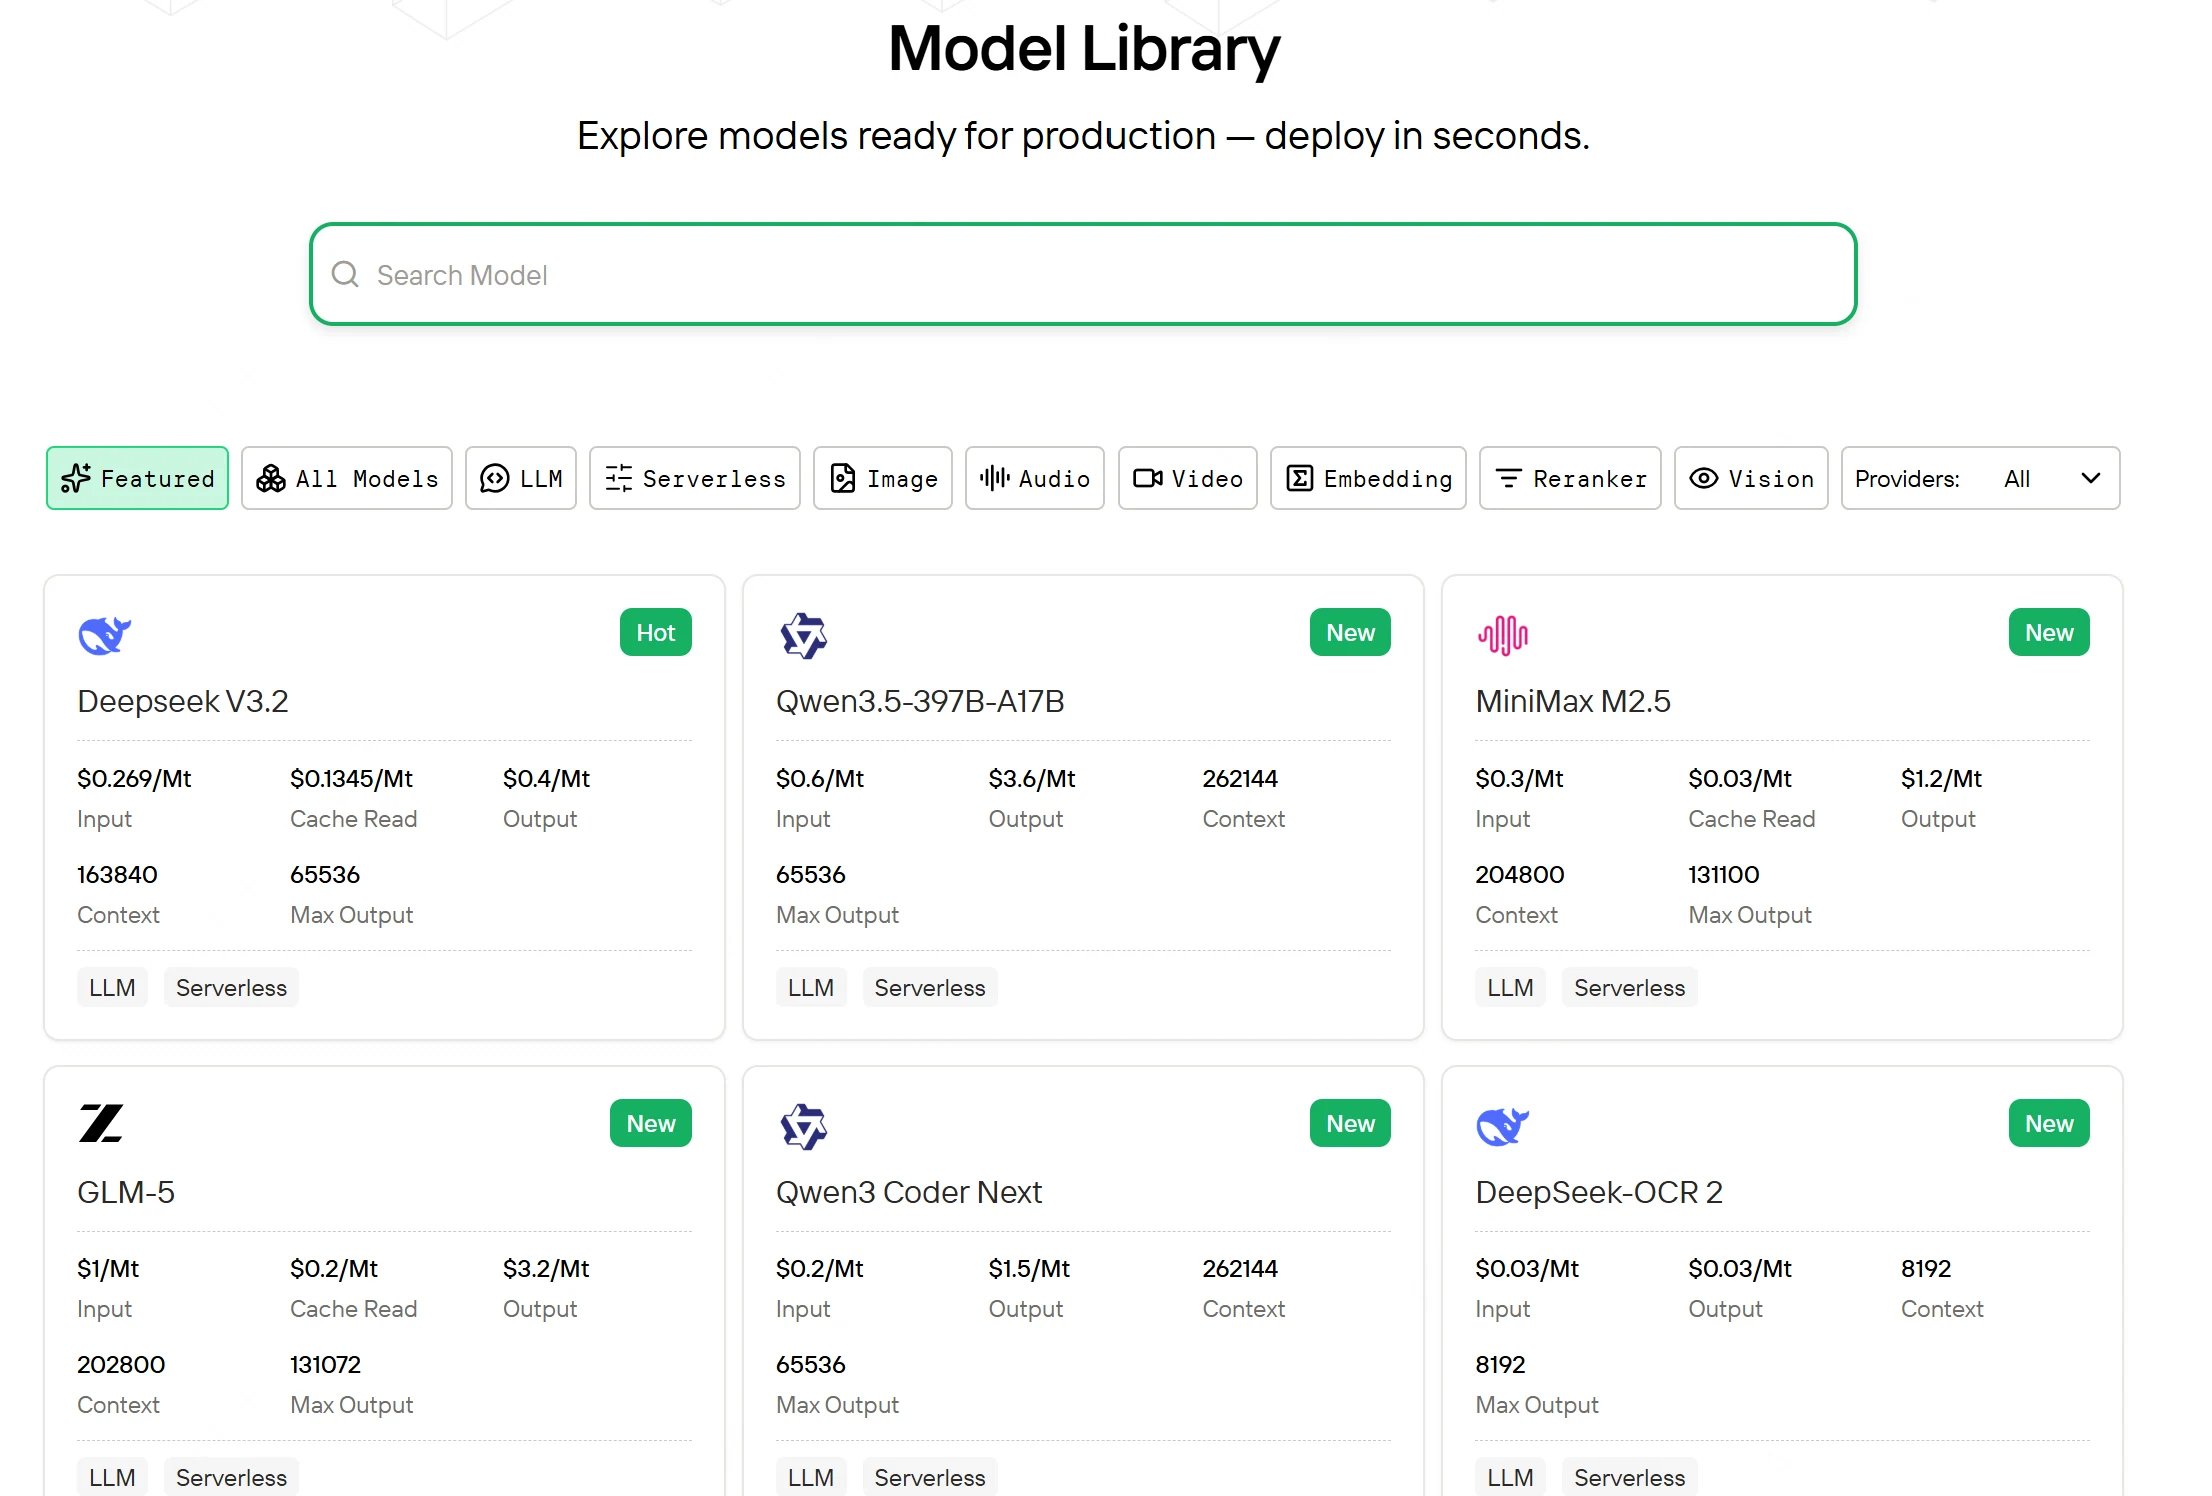This screenshot has height=1496, width=2212.
Task: Open the Qwen3.5-397B-A17B model title
Action: (920, 701)
